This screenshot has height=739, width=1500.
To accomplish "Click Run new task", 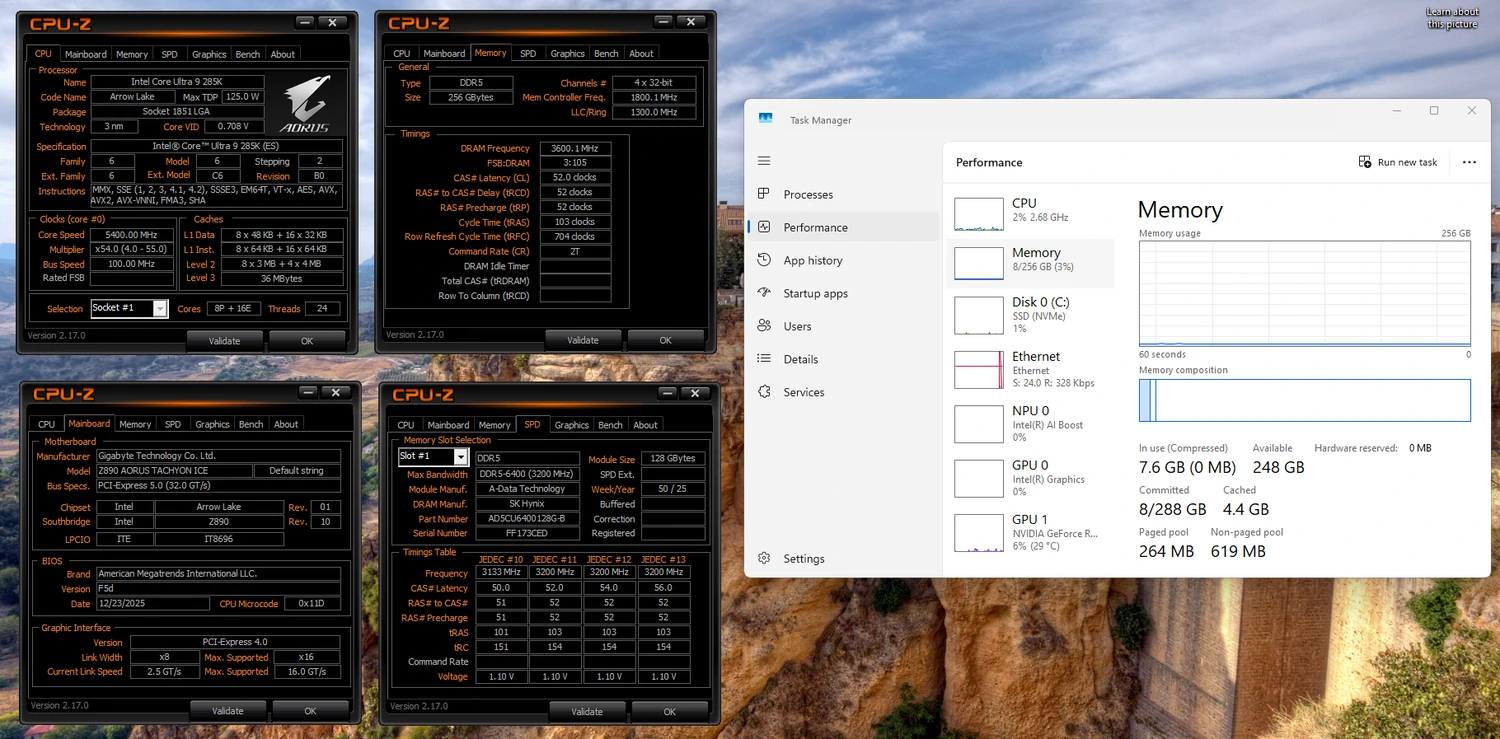I will coord(1398,162).
